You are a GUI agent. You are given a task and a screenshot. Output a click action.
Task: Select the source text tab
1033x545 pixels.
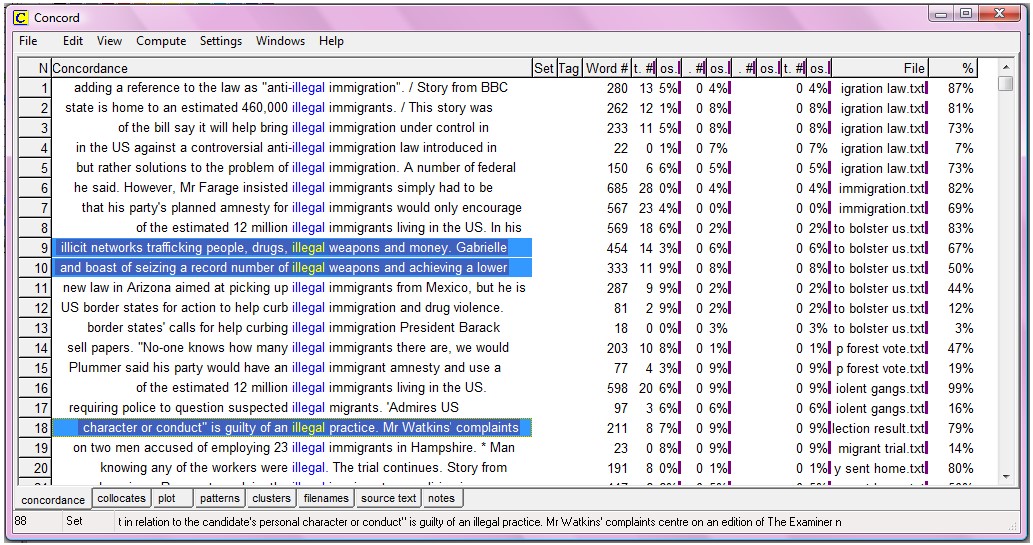(388, 498)
